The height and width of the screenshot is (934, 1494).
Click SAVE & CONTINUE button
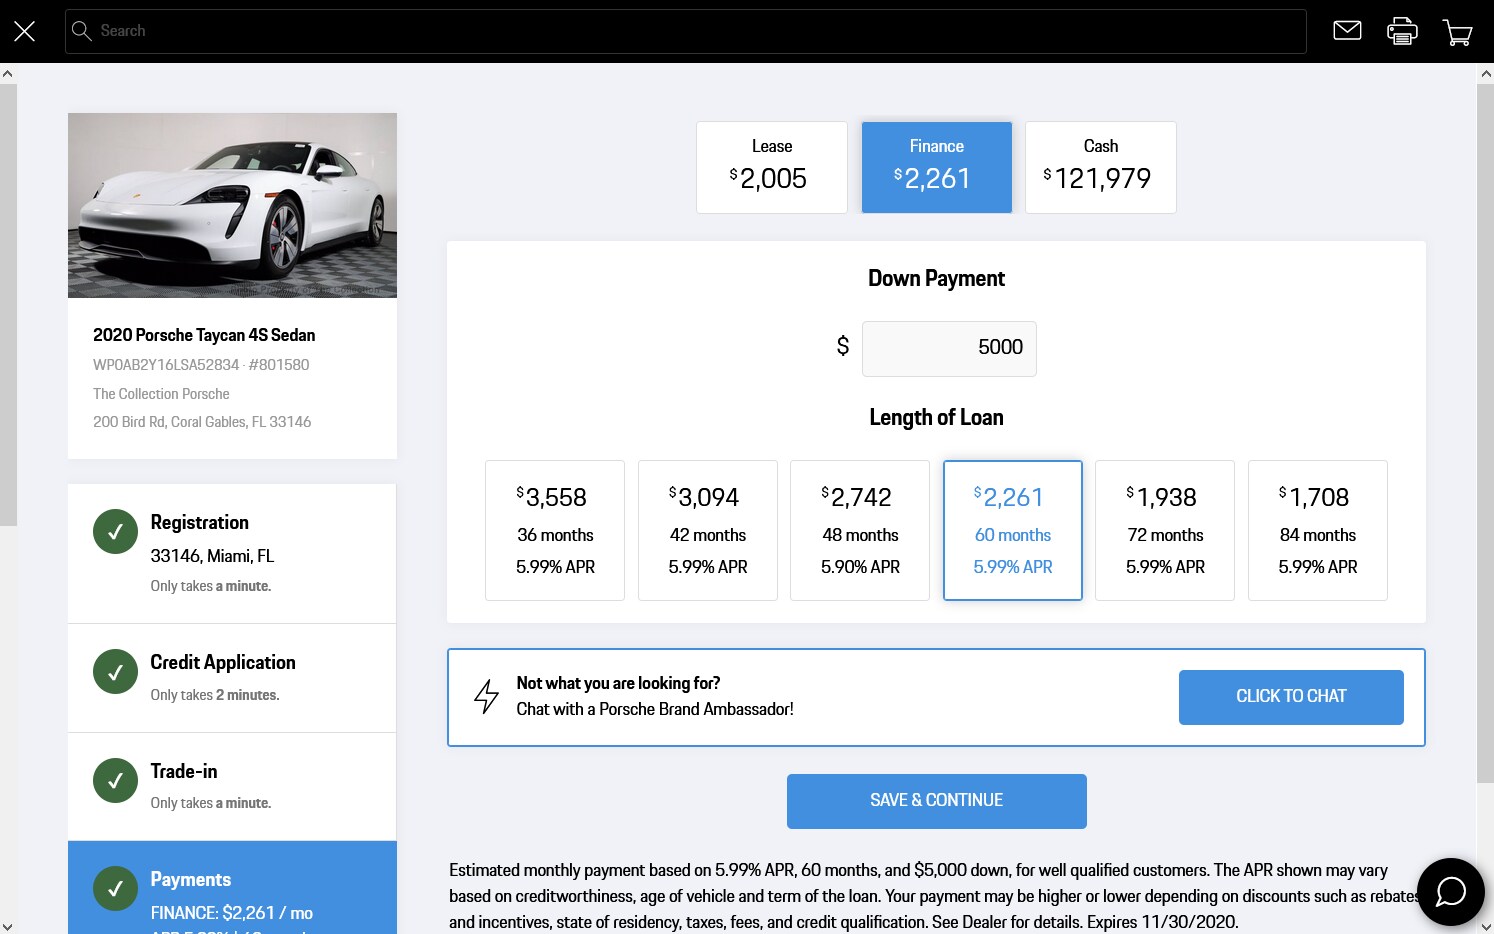click(937, 801)
